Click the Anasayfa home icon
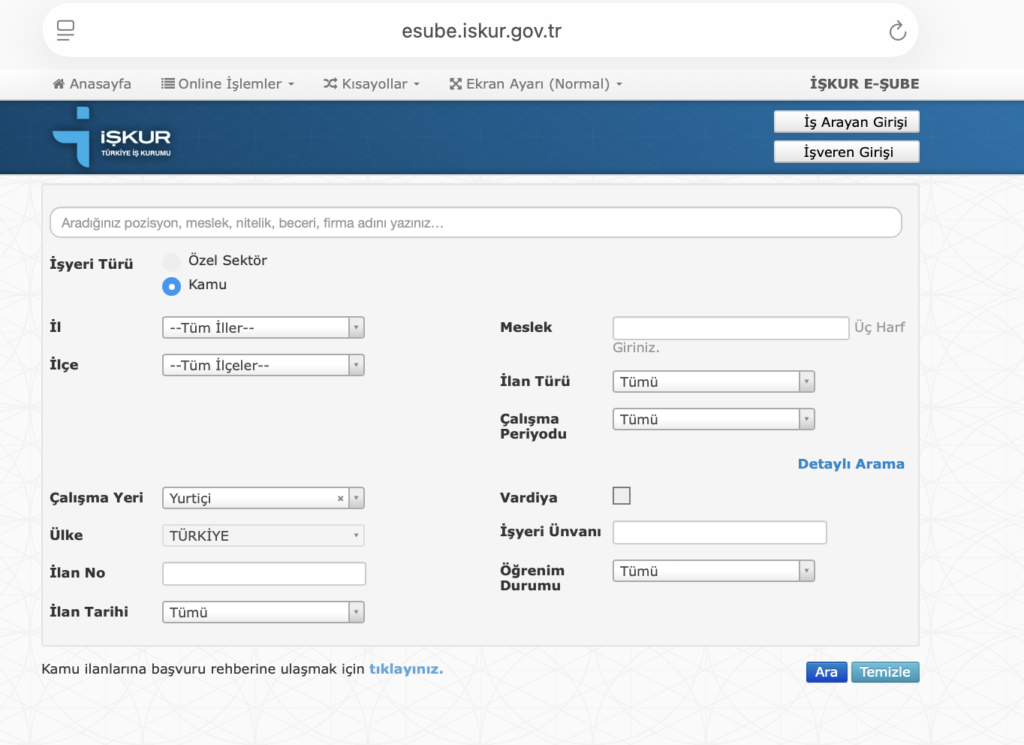1024x745 pixels. click(59, 84)
